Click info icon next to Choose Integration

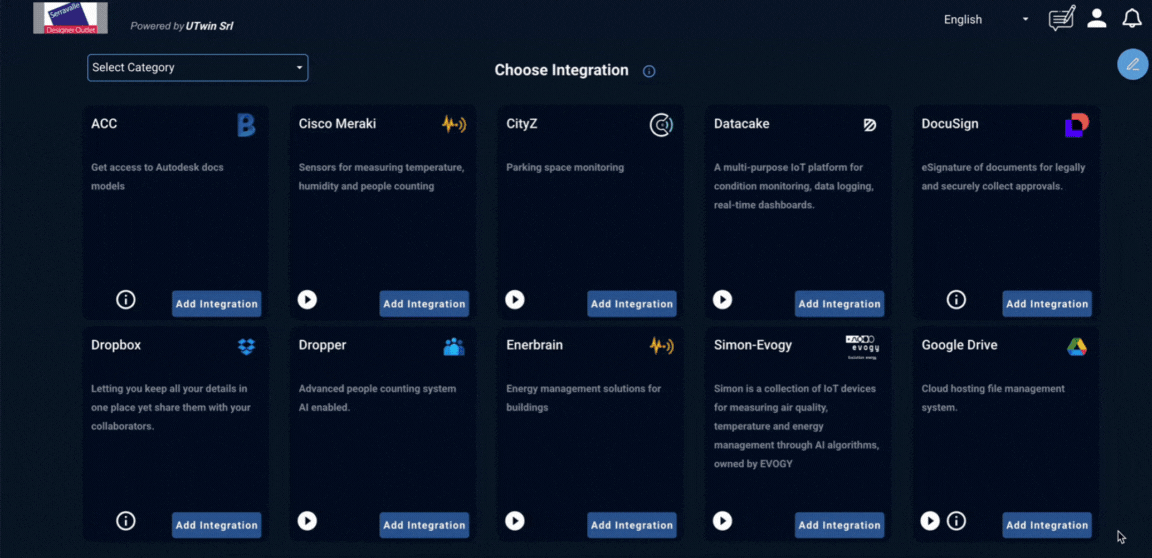[x=649, y=71]
